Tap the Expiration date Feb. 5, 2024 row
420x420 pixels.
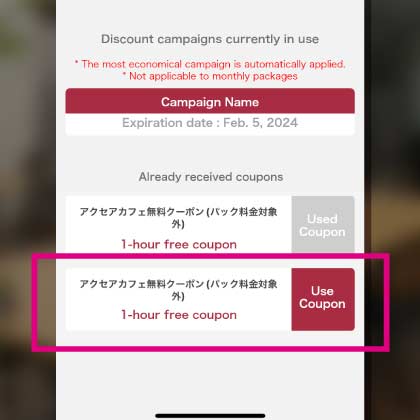click(x=210, y=123)
